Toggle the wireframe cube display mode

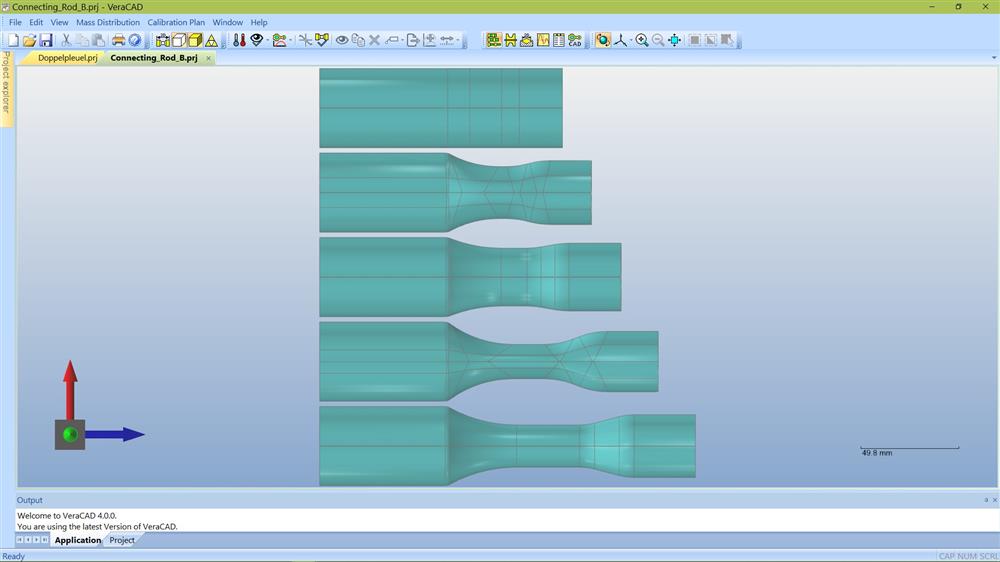pyautogui.click(x=179, y=40)
